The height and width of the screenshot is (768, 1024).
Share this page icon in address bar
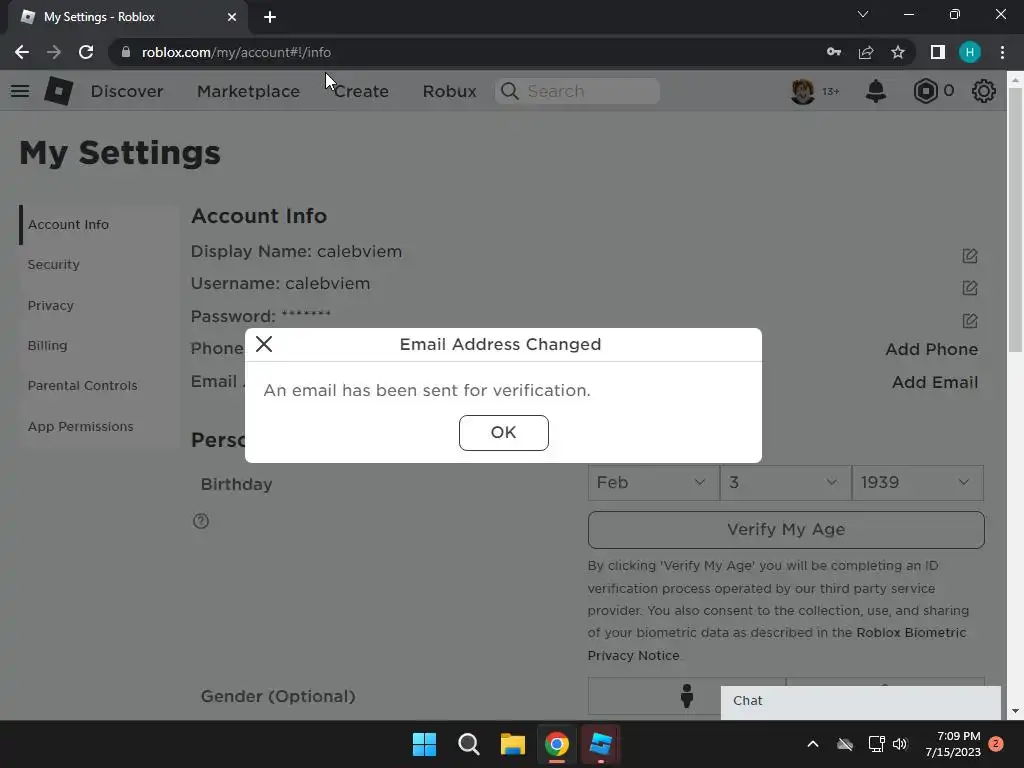point(866,52)
